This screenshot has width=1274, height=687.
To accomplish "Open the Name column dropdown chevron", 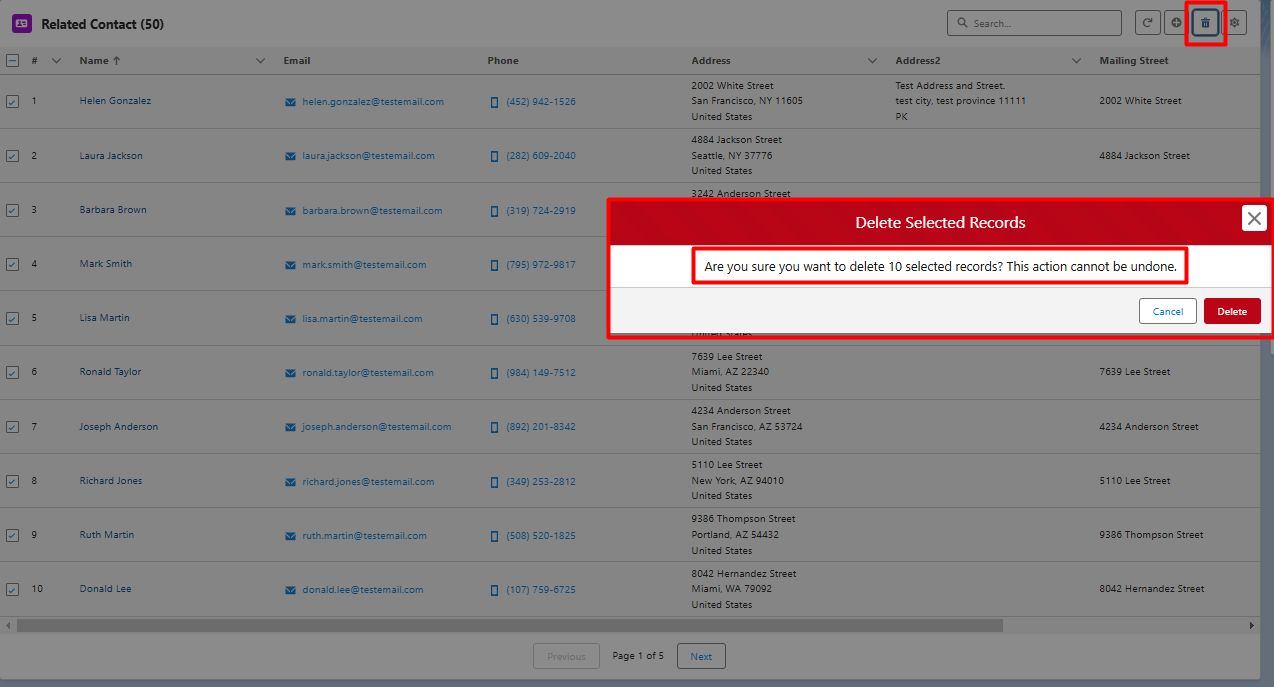I will [x=261, y=61].
